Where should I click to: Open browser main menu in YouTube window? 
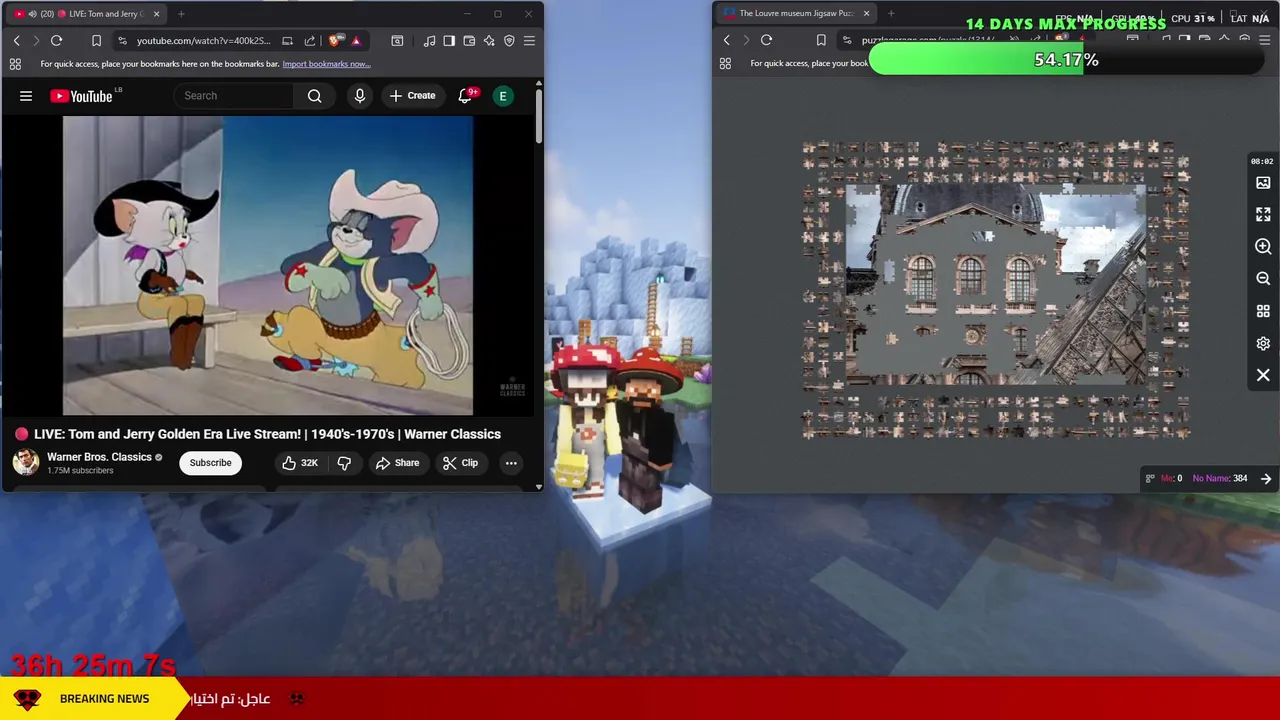[x=529, y=41]
